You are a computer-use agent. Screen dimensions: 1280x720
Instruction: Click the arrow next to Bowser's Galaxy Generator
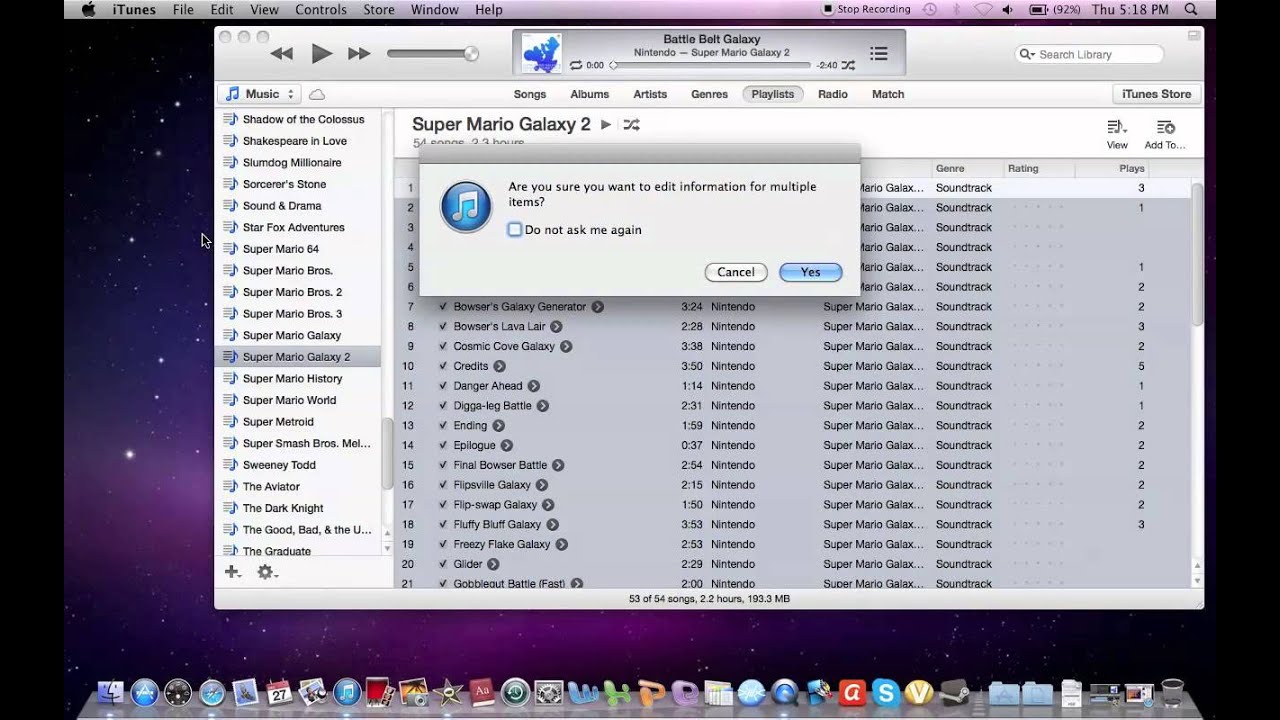(x=597, y=307)
